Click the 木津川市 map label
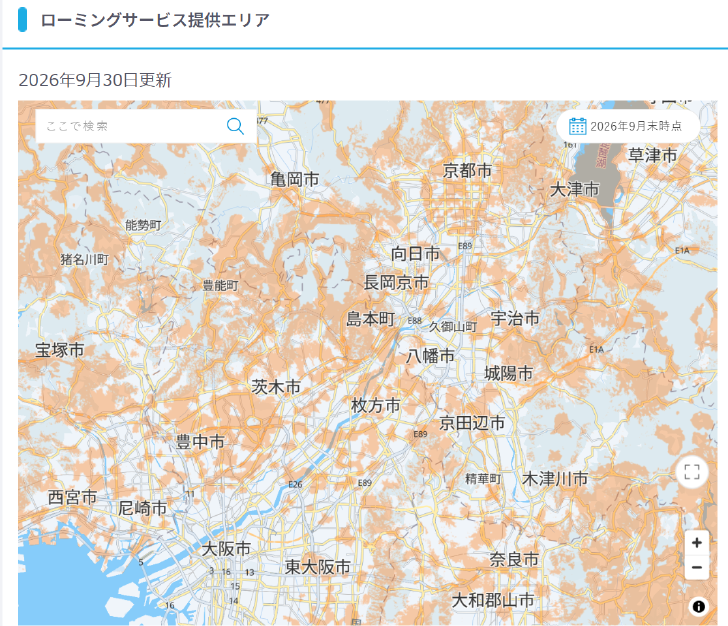 555,478
